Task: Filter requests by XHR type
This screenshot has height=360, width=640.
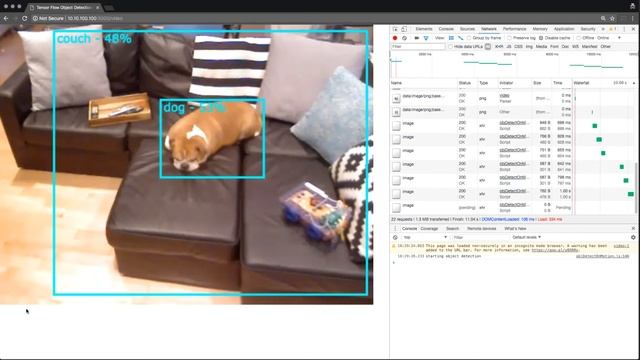Action: (499, 47)
